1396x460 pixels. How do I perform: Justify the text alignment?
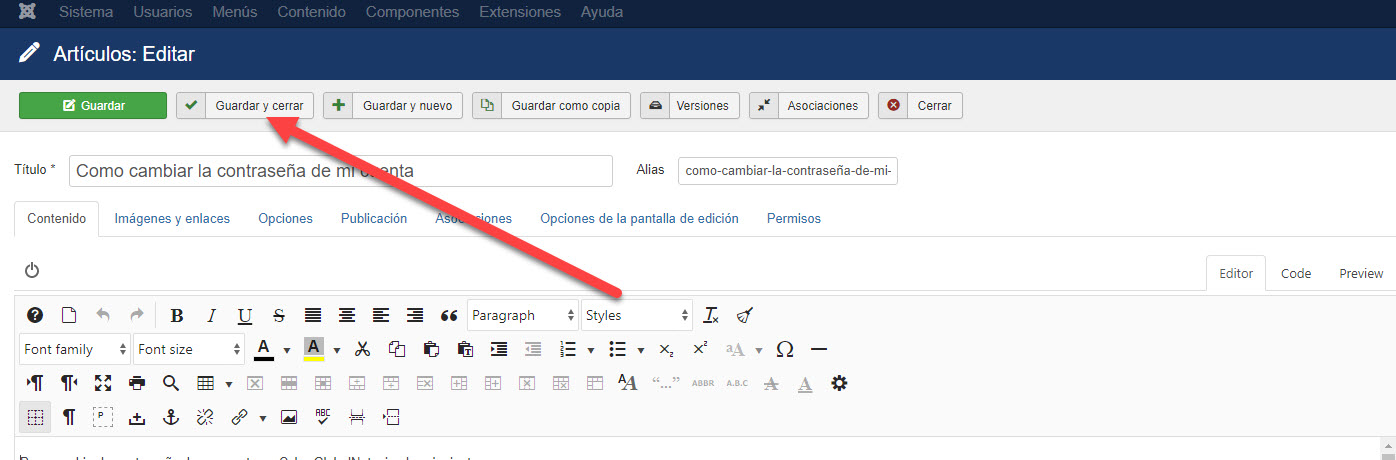pos(313,315)
